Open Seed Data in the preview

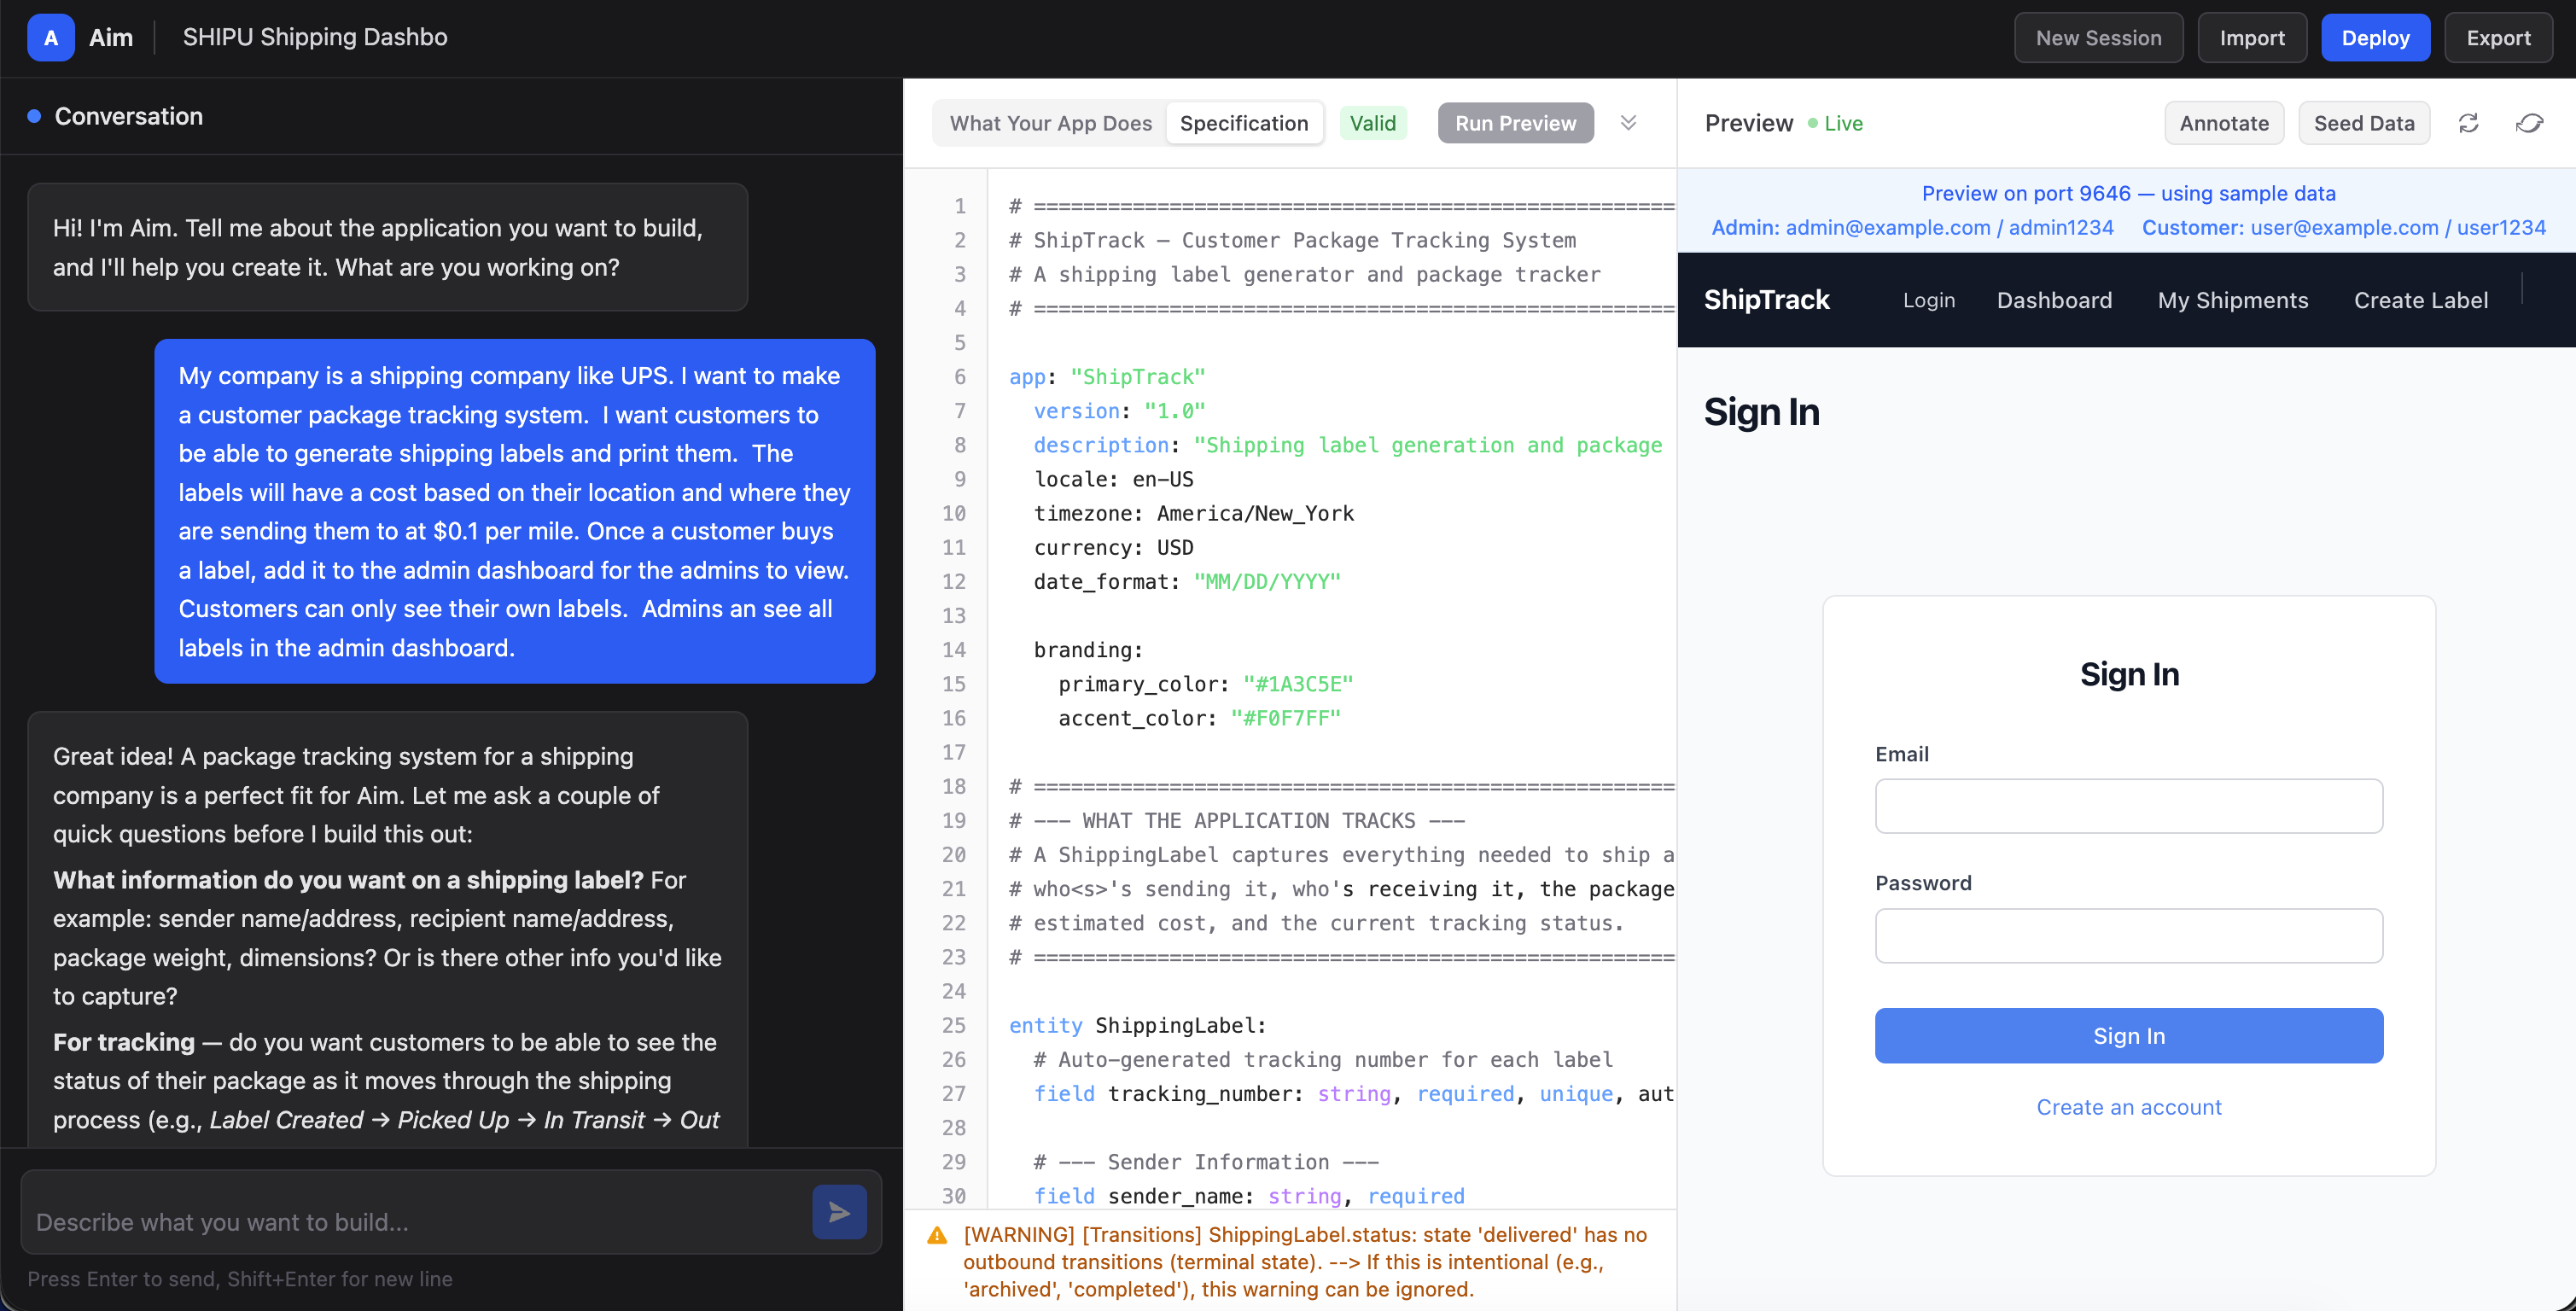[x=2363, y=123]
